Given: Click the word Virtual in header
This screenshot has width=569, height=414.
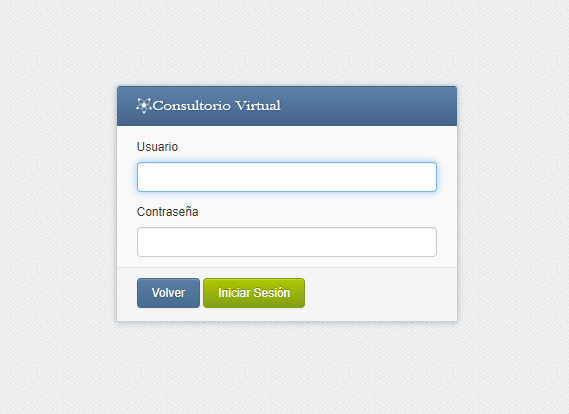Looking at the screenshot, I should [258, 106].
